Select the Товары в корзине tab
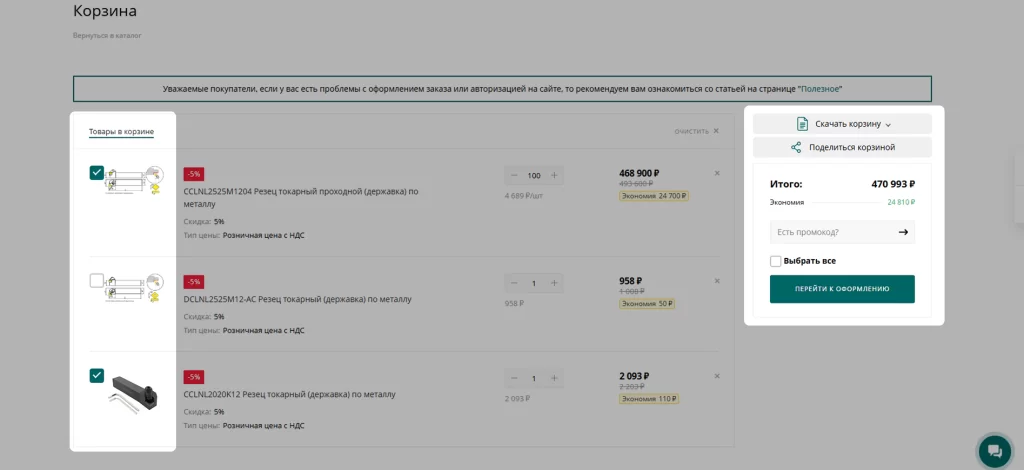 pyautogui.click(x=121, y=132)
